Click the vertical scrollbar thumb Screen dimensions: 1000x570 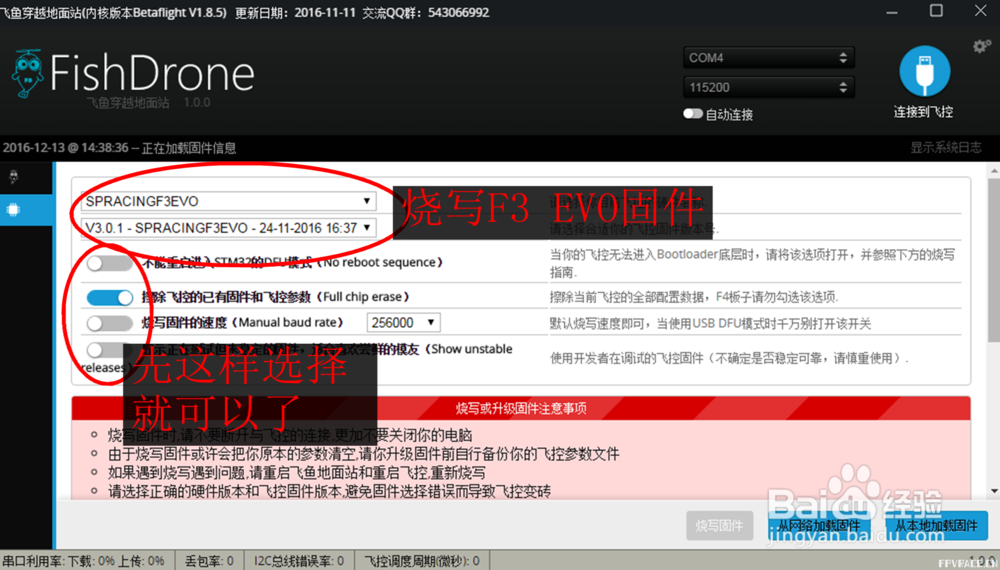point(994,260)
